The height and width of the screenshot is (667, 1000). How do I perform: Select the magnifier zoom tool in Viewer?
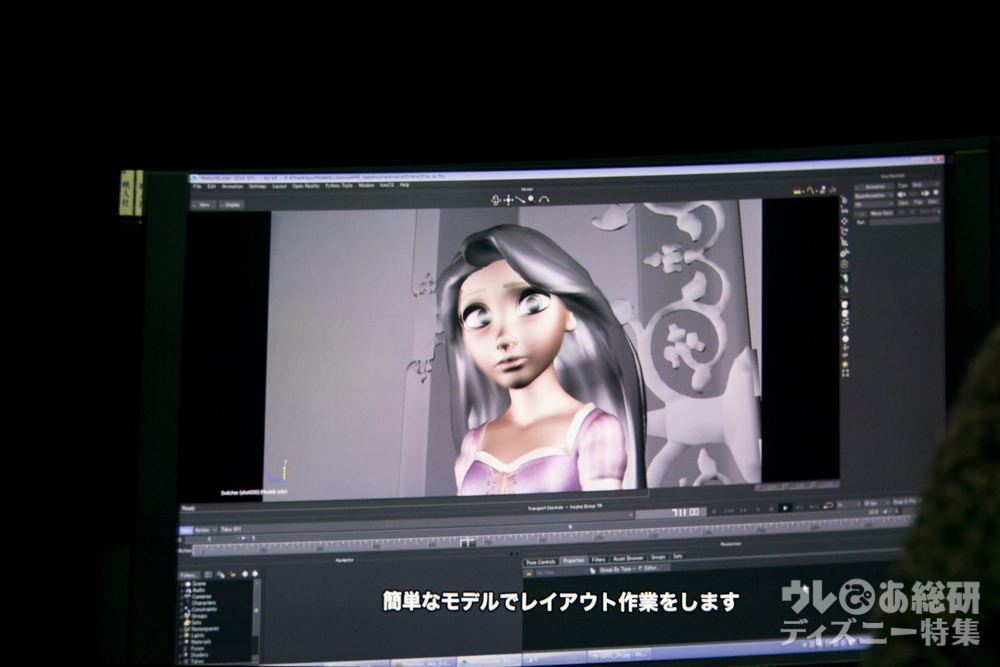pos(531,200)
